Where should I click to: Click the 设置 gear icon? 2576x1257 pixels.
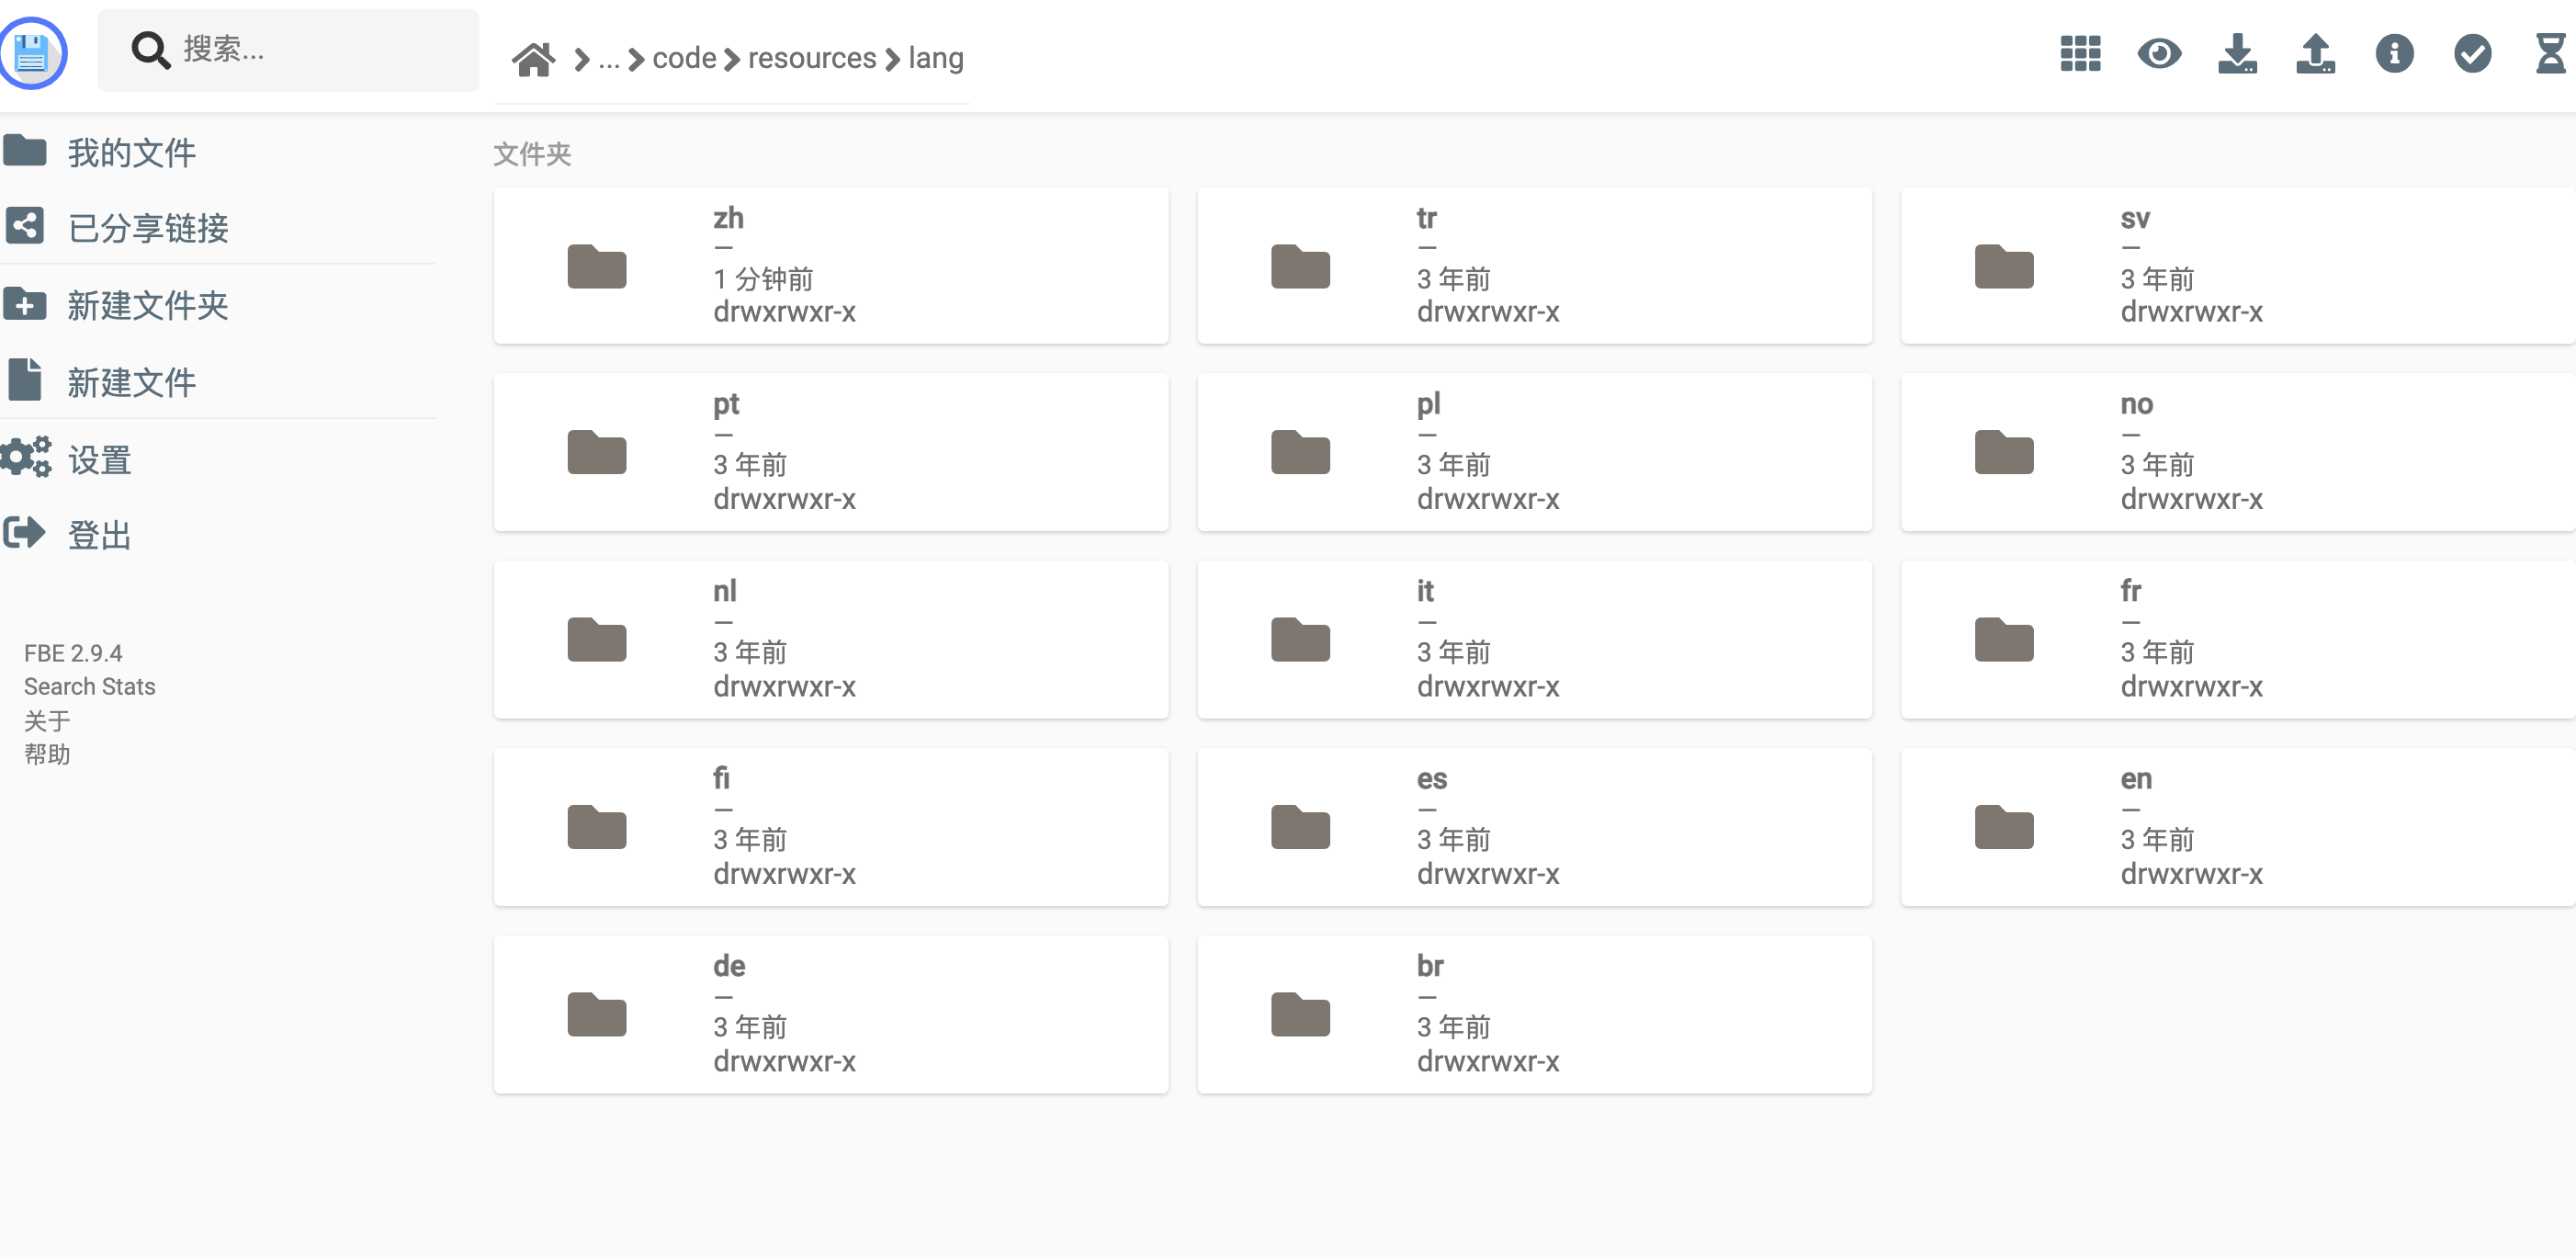25,457
